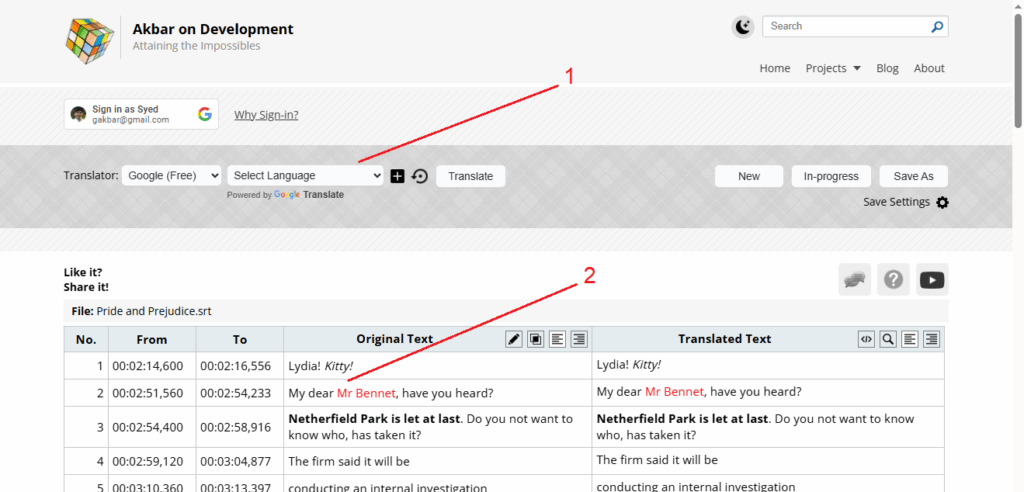Click the history restore icon beside Translate
Image resolution: width=1024 pixels, height=492 pixels.
click(x=420, y=176)
